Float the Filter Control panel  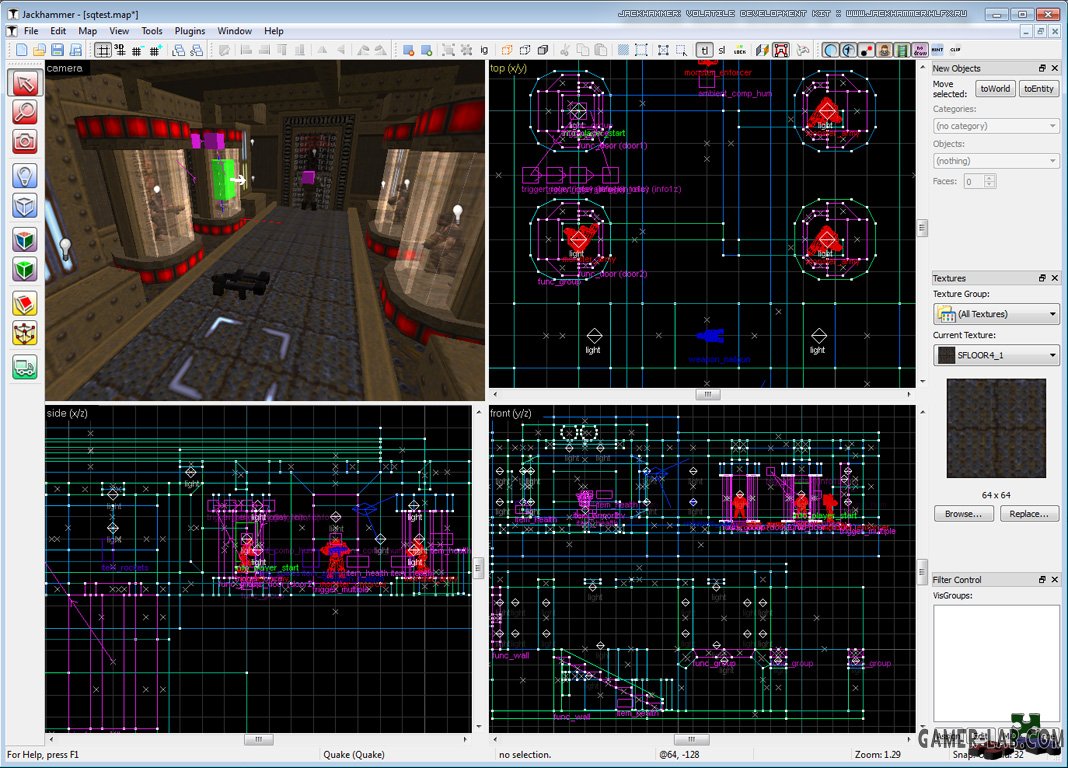point(1042,579)
